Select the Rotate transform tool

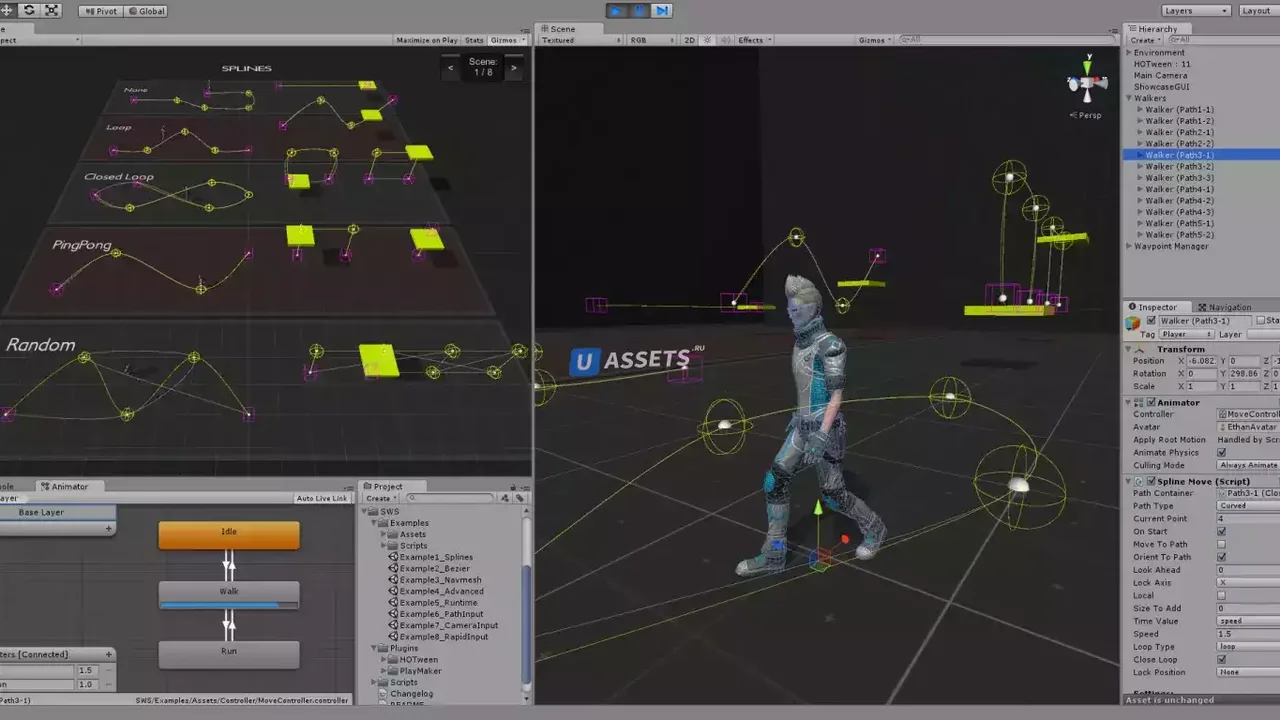[x=28, y=10]
